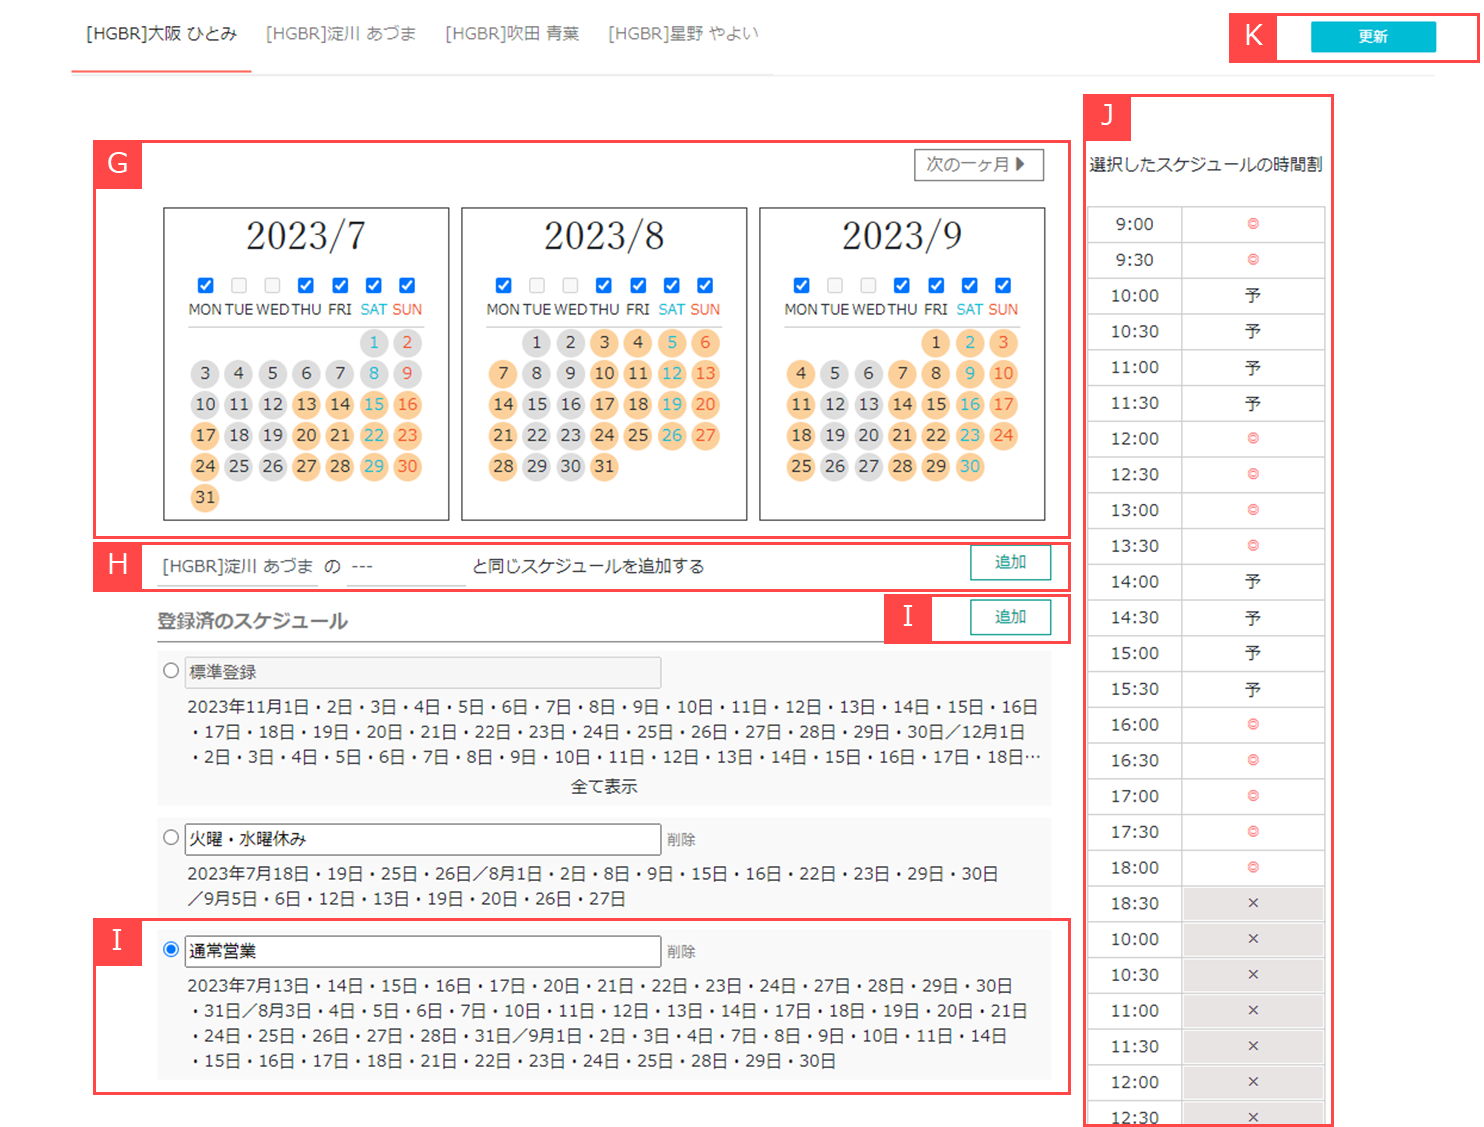This screenshot has height=1127, width=1484.
Task: Delete the 通常営業 schedule via 削除
Action: click(x=681, y=952)
